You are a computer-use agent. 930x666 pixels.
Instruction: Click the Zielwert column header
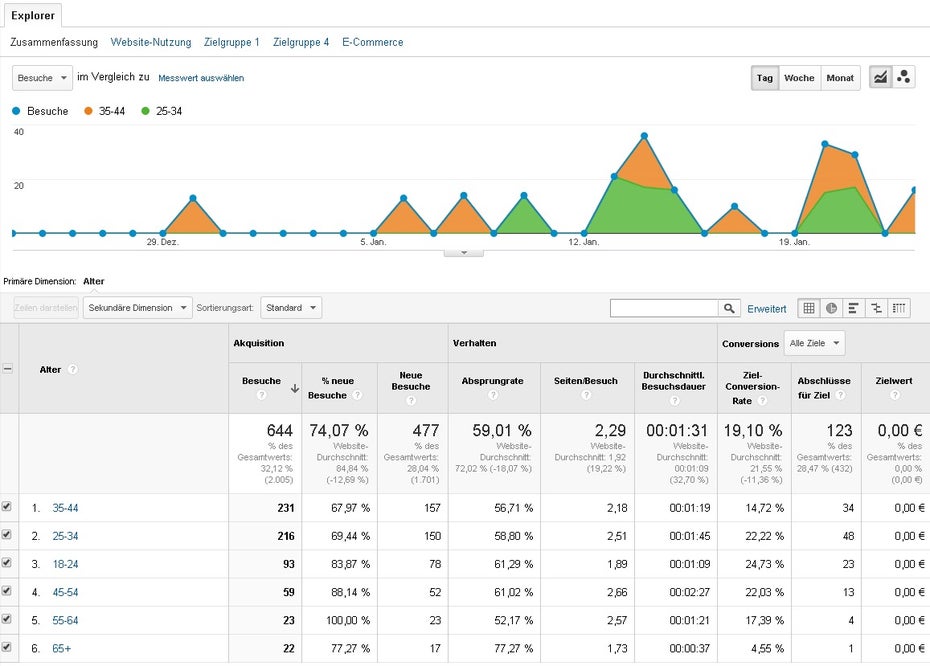pyautogui.click(x=894, y=381)
